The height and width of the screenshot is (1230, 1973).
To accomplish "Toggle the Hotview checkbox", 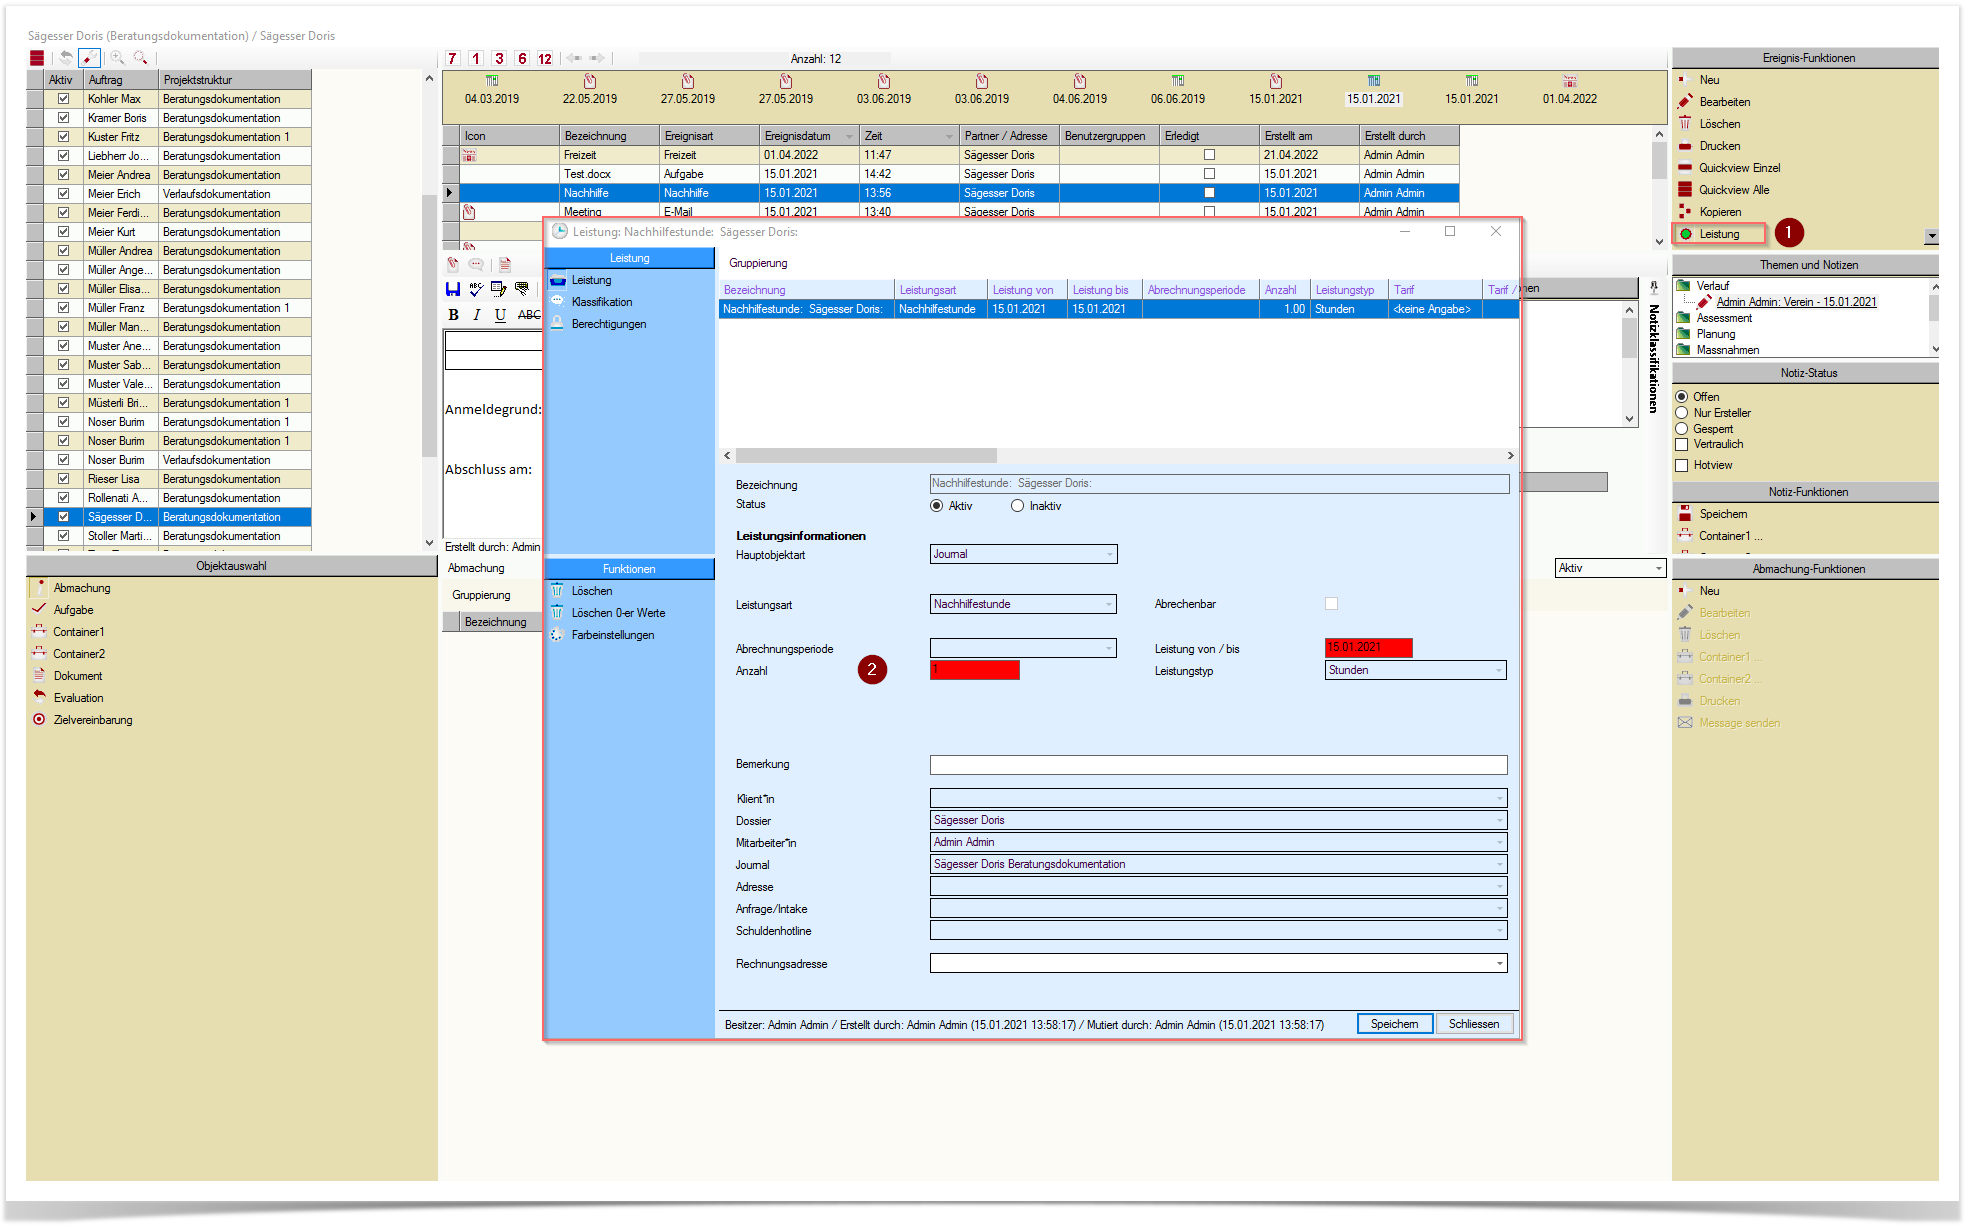I will click(1681, 465).
